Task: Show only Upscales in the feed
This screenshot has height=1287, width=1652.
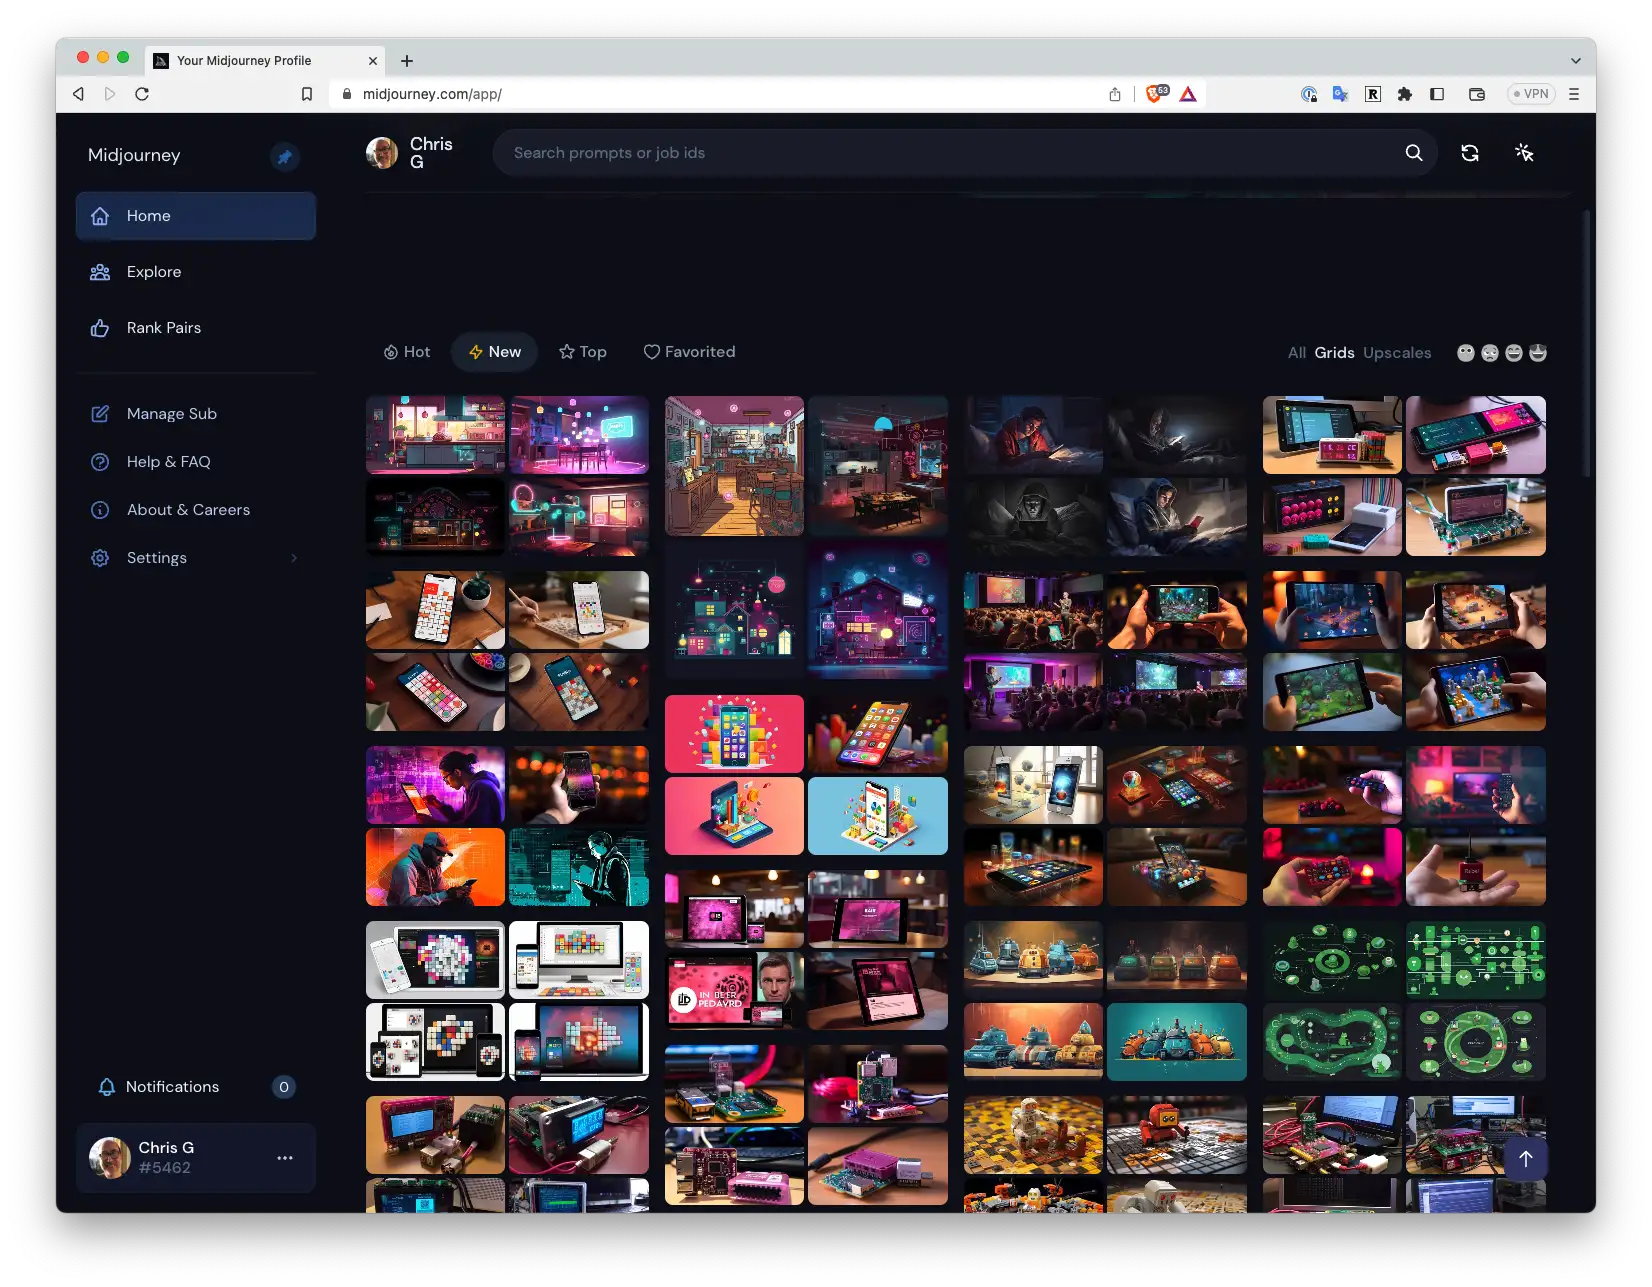Action: click(1396, 352)
